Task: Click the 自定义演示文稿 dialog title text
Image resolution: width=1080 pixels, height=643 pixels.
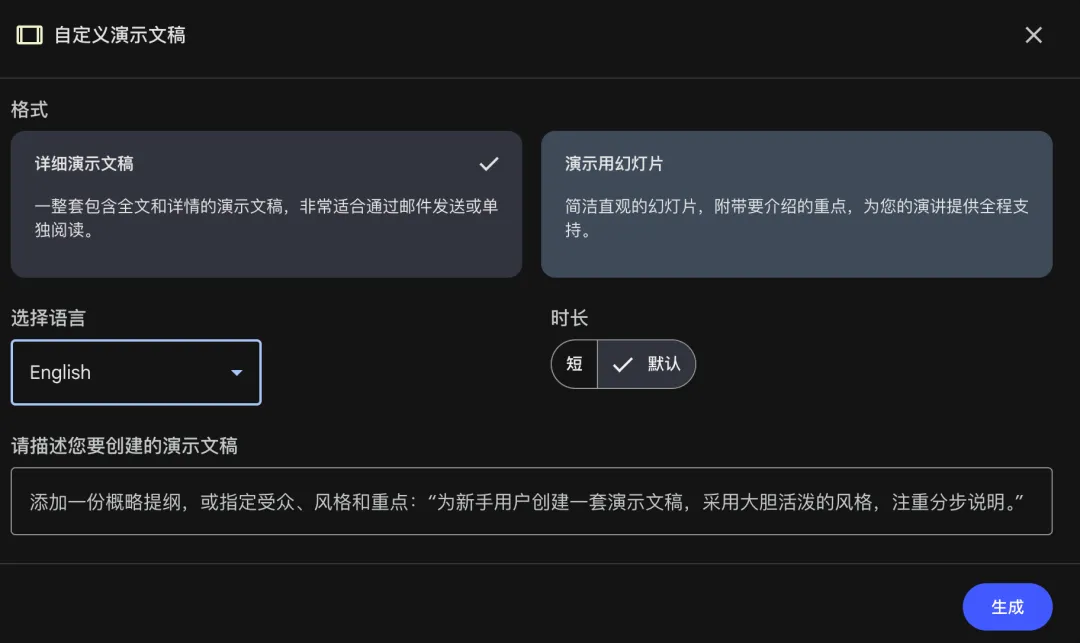Action: (120, 35)
